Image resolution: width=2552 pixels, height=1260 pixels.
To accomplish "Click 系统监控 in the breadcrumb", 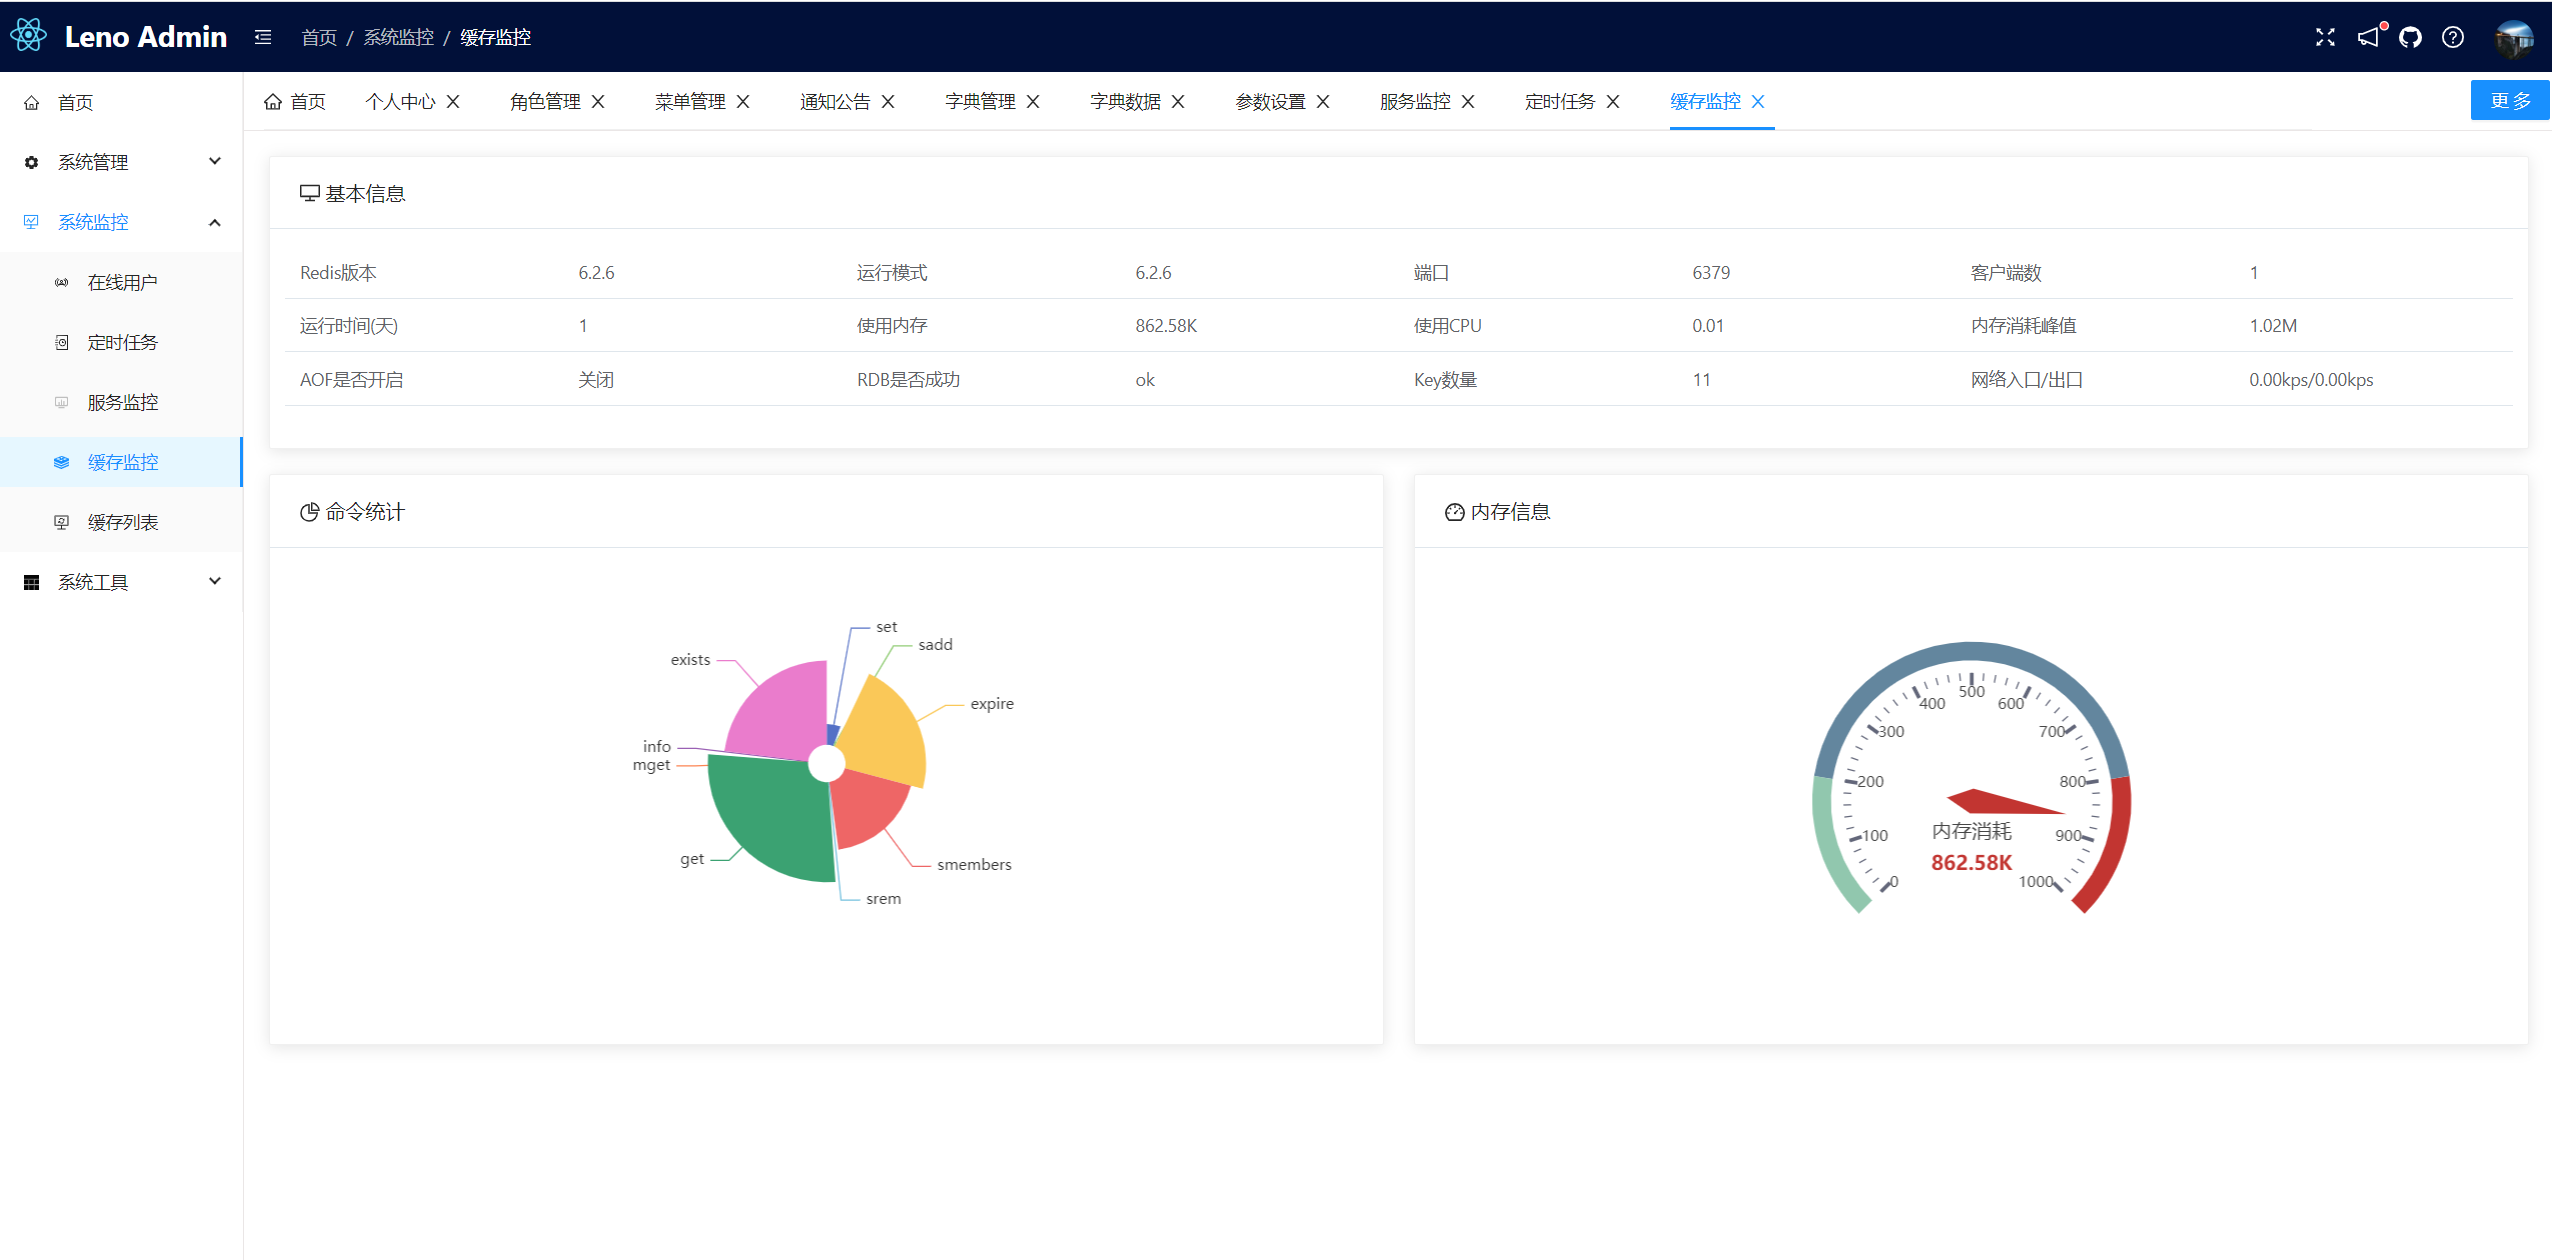I will (x=398, y=37).
